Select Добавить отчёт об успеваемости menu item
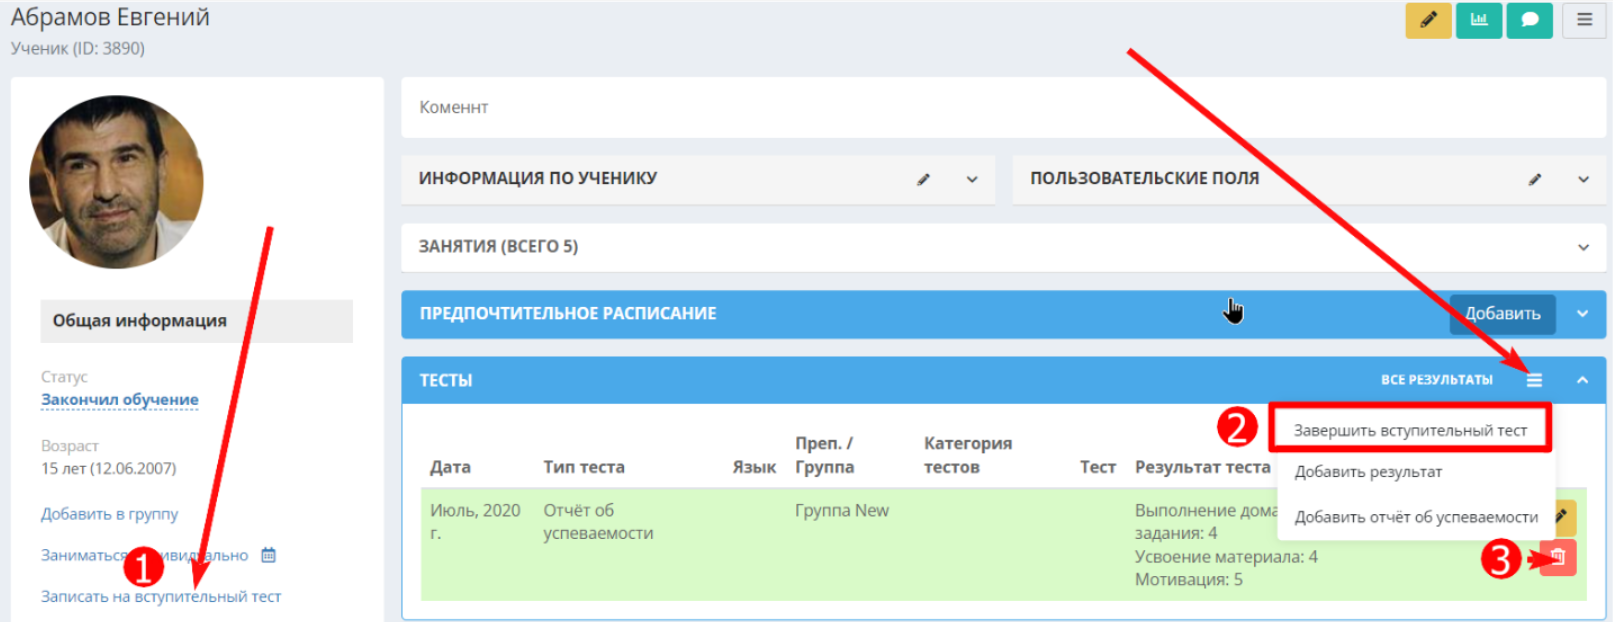This screenshot has height=622, width=1613. pos(1416,517)
